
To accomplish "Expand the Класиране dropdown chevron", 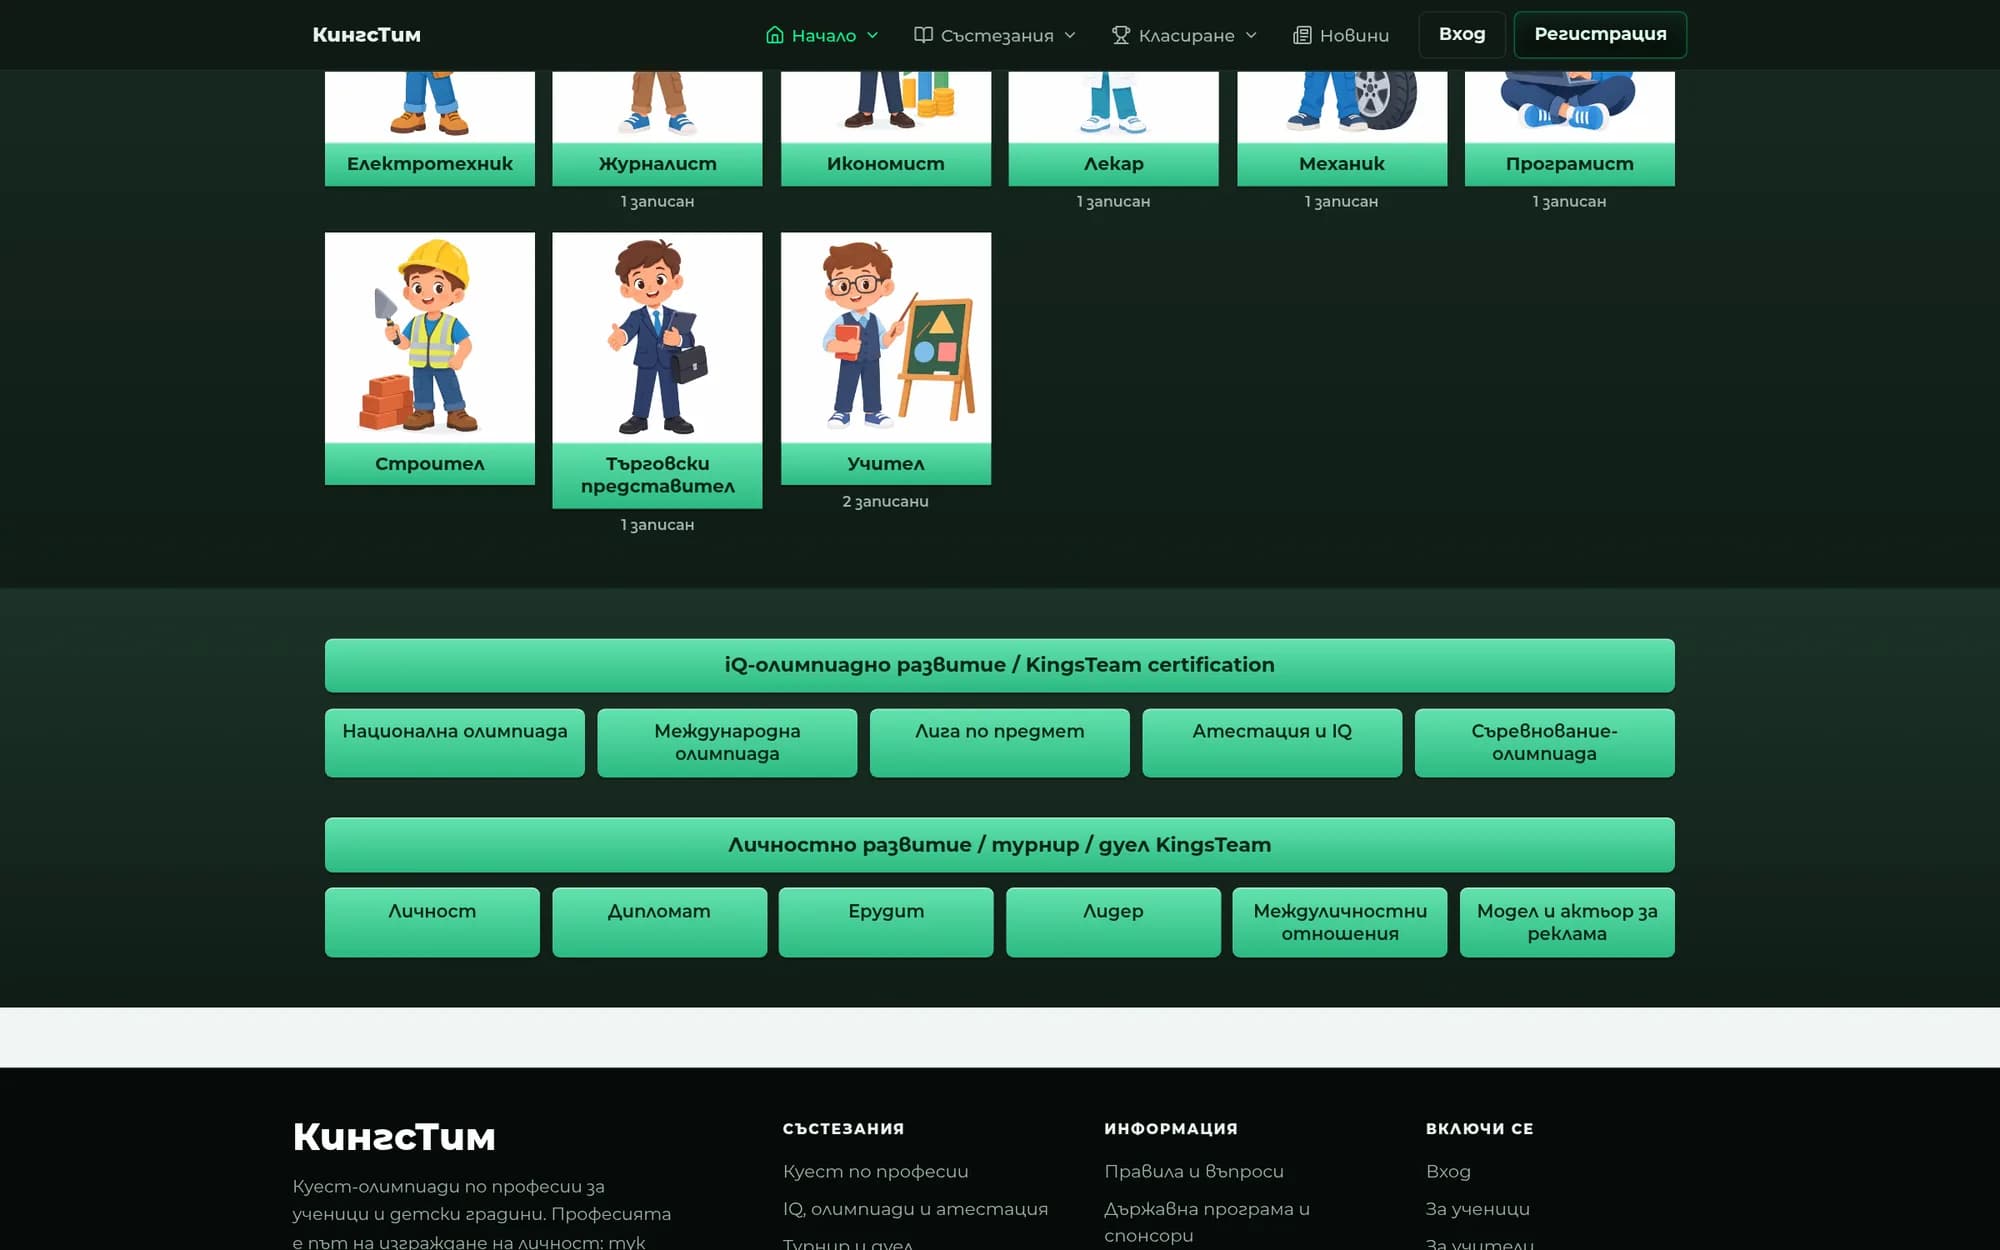I will [1251, 35].
